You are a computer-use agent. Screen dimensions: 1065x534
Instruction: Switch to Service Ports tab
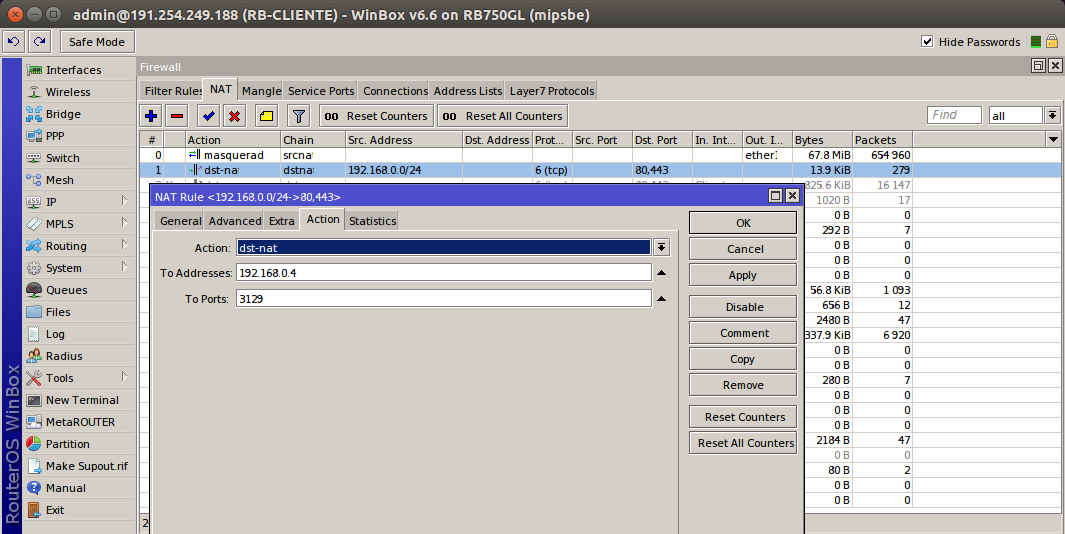tap(321, 91)
